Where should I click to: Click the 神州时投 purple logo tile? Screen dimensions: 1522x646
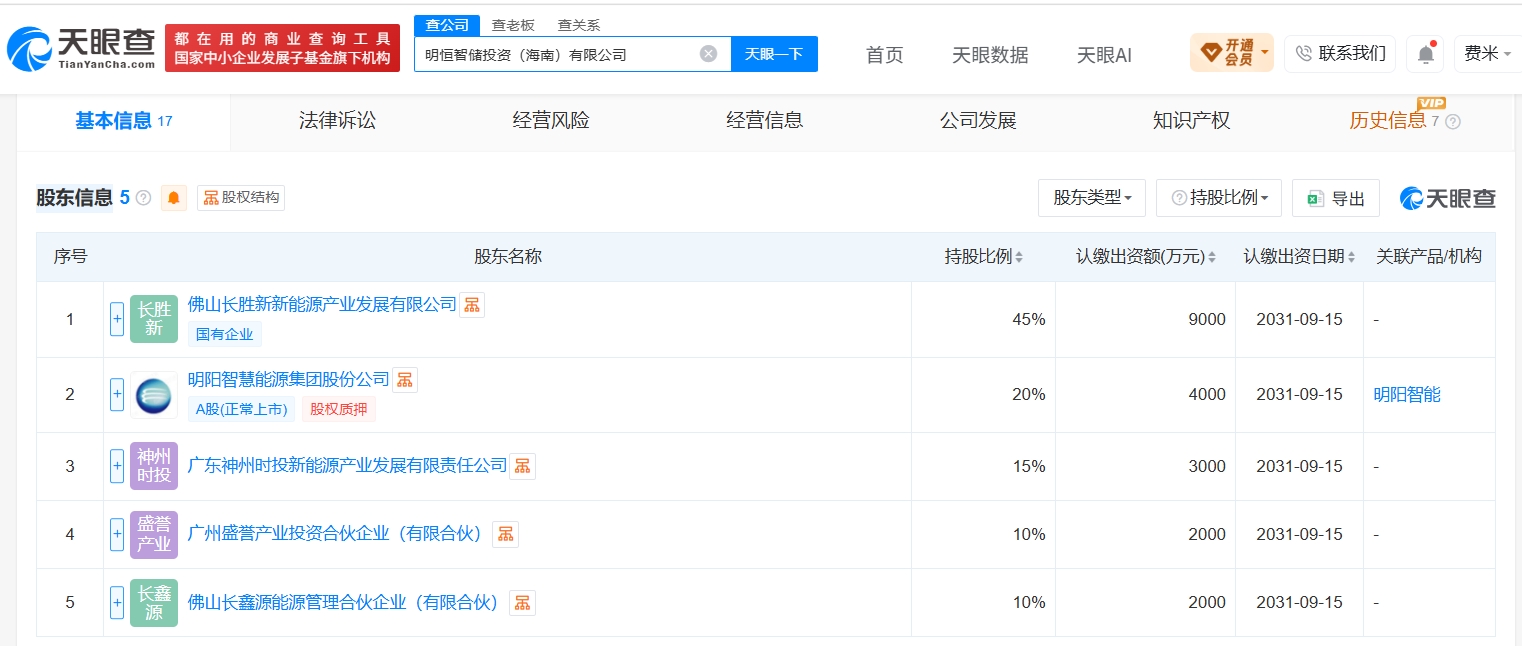coord(154,466)
